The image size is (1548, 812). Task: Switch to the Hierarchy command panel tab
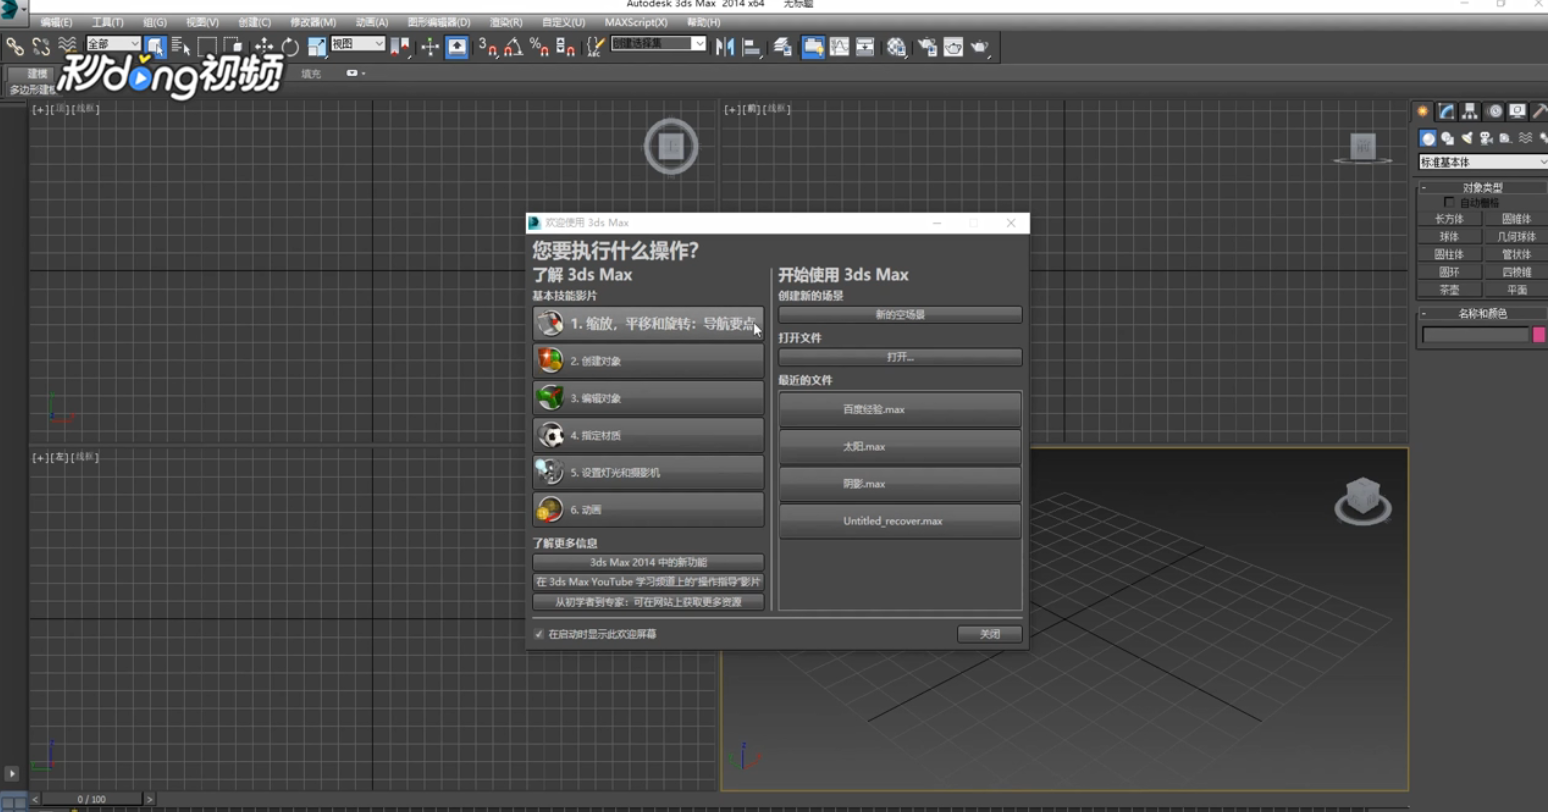click(1469, 111)
